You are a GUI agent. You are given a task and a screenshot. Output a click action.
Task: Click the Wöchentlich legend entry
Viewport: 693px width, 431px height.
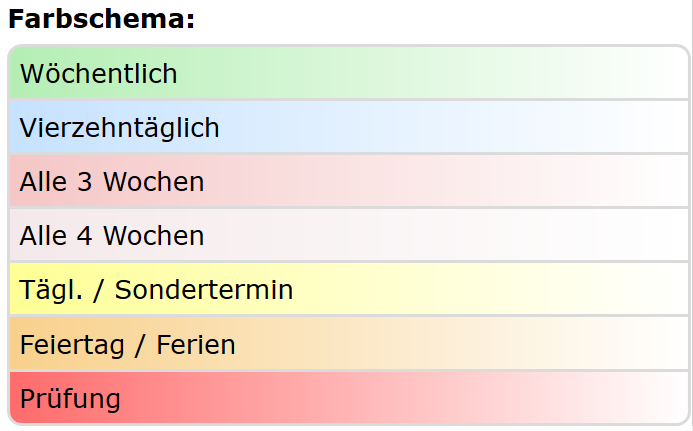[x=98, y=74]
